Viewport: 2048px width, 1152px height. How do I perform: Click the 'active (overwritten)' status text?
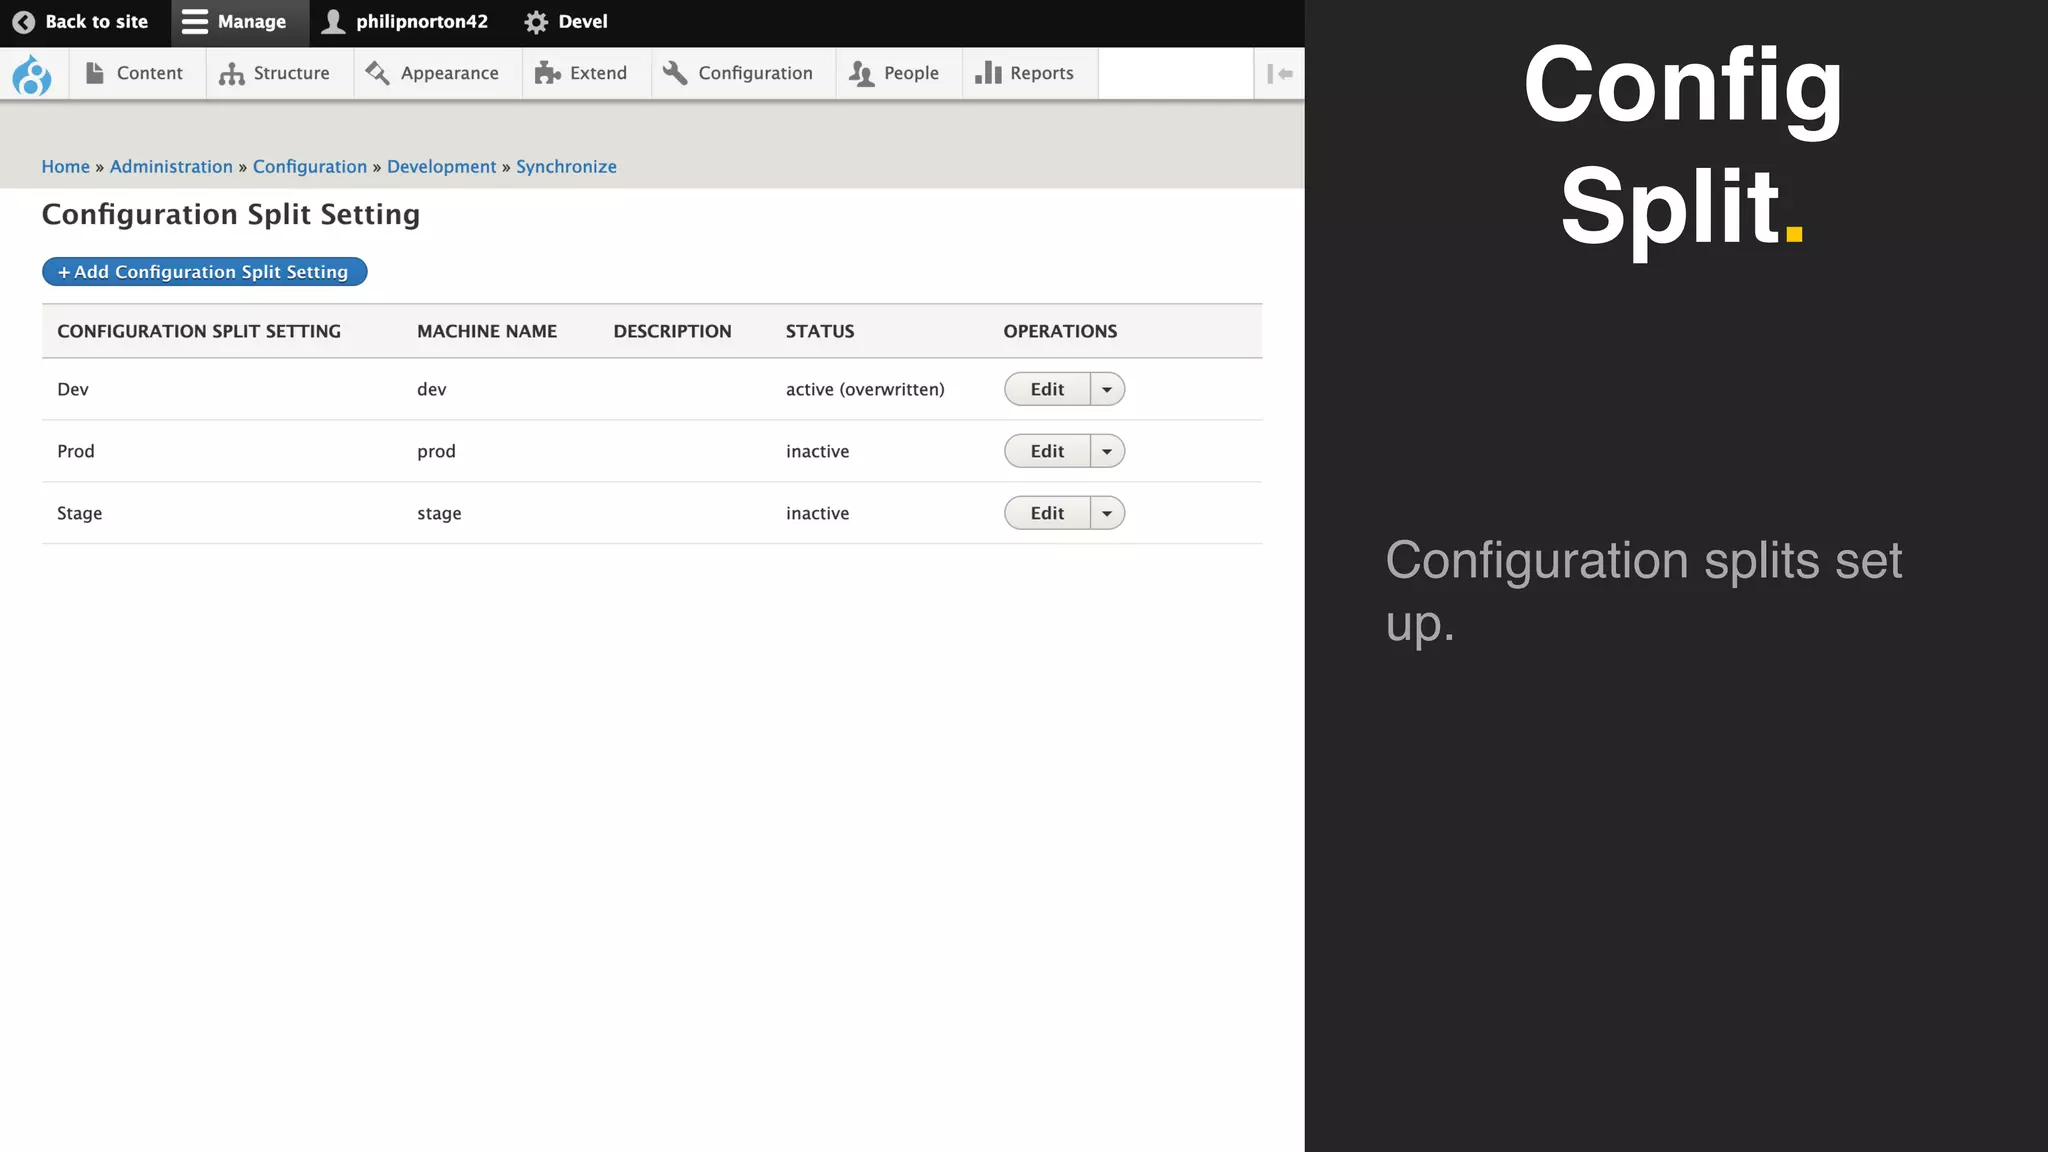[x=865, y=389]
